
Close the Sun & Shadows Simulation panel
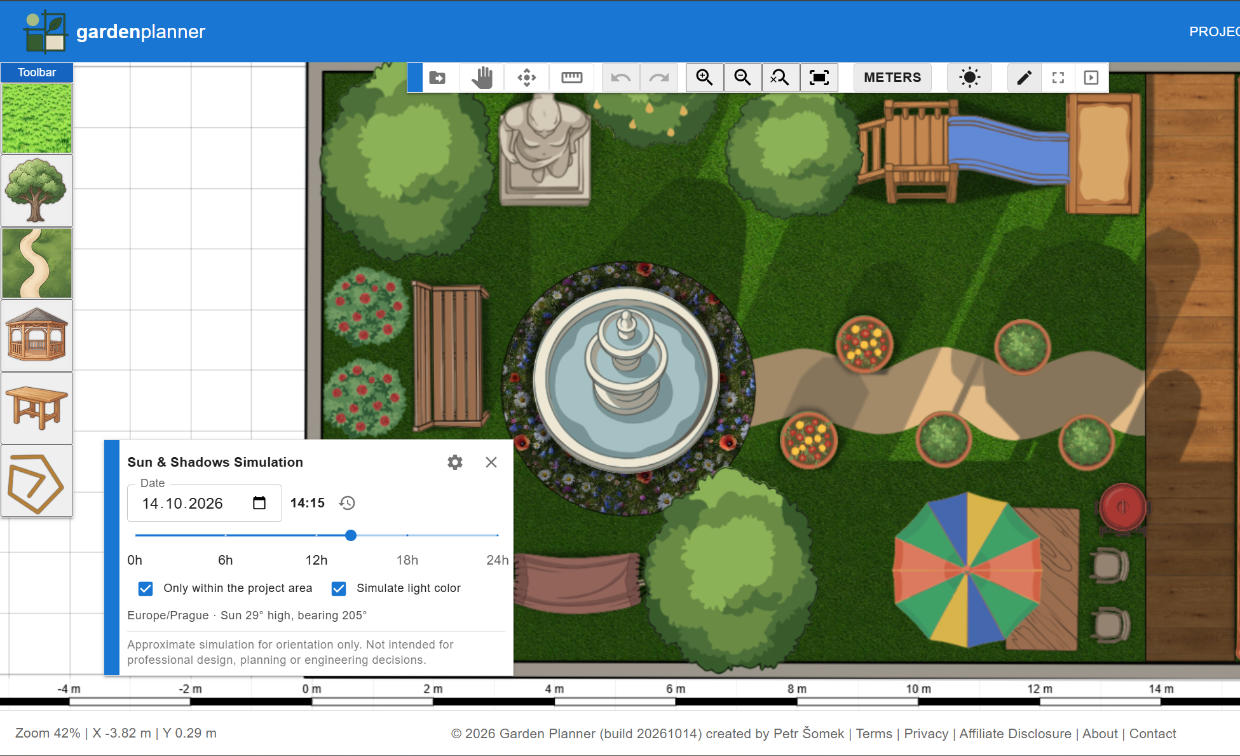[x=491, y=462]
